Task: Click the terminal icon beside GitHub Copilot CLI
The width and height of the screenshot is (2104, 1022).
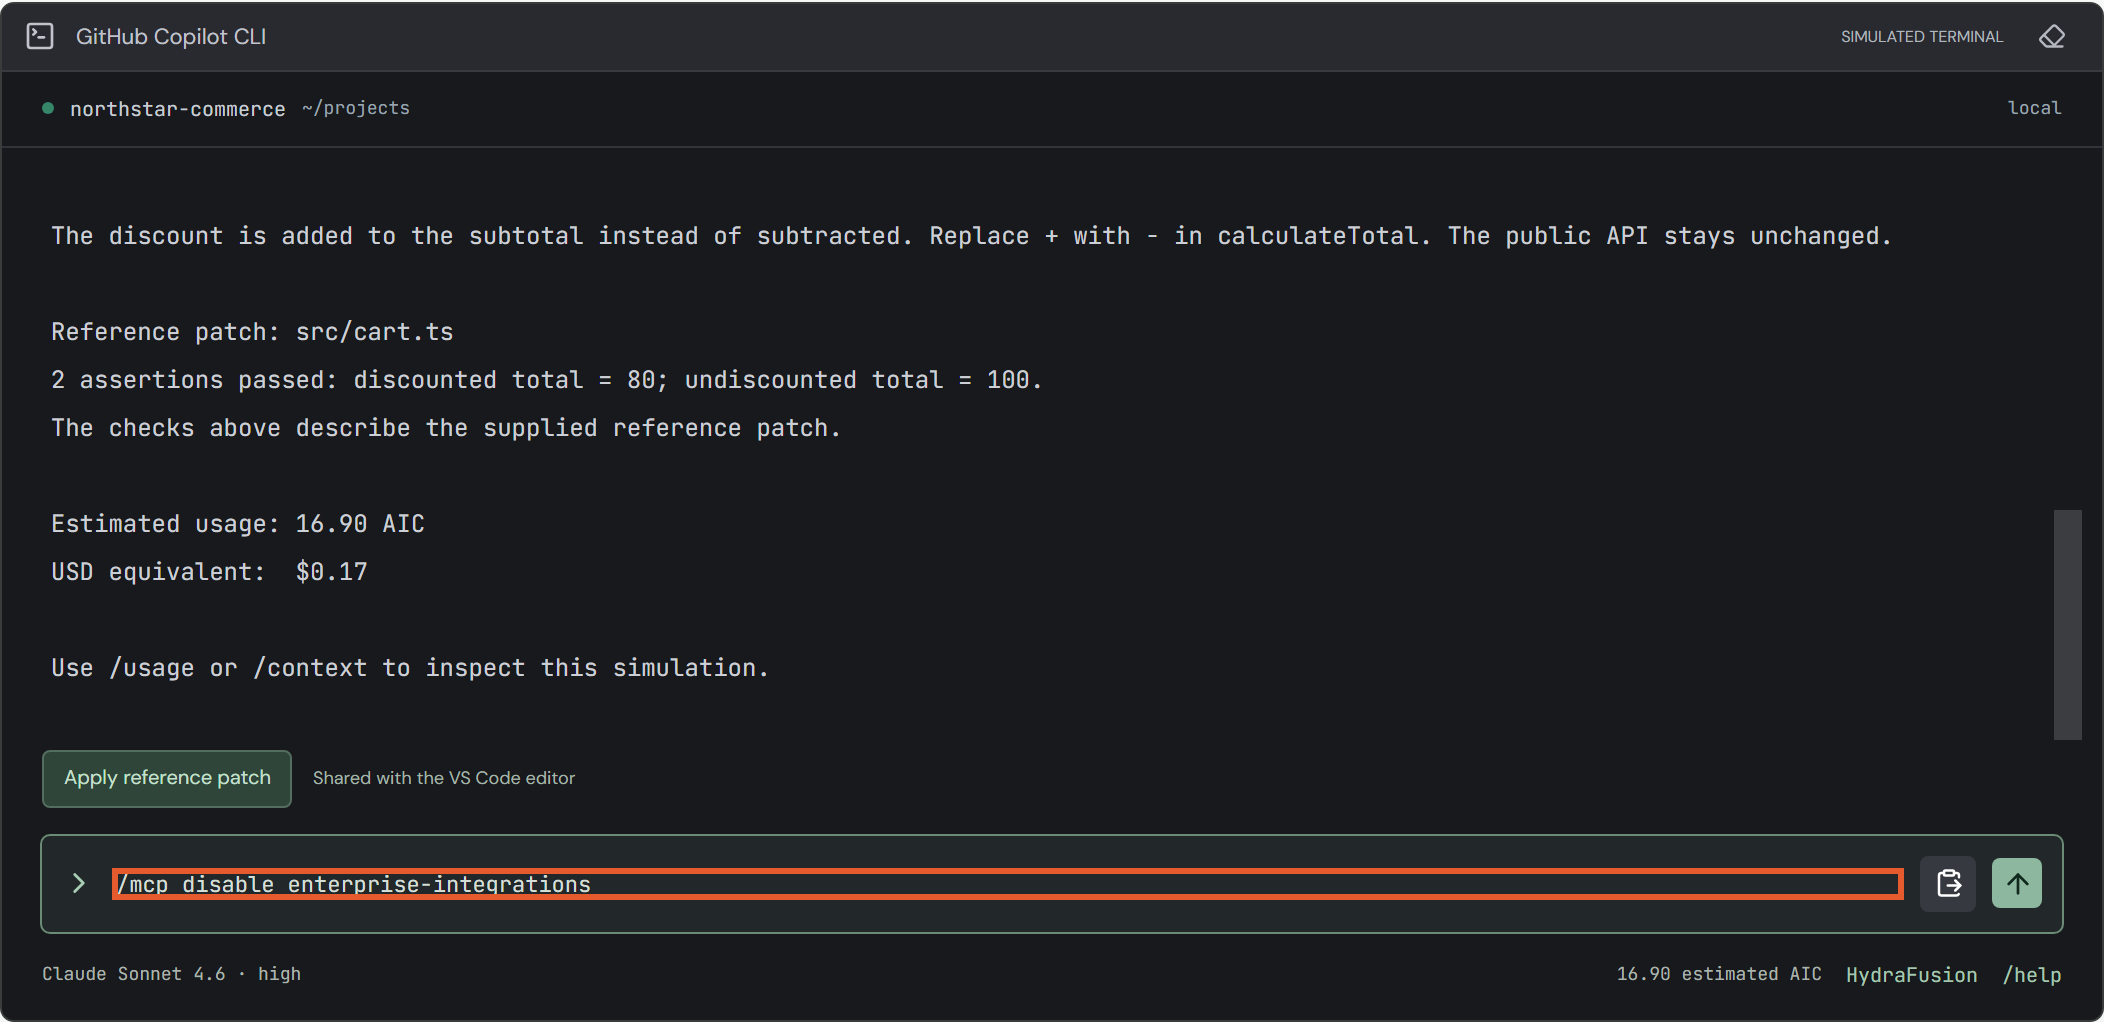Action: [x=40, y=37]
